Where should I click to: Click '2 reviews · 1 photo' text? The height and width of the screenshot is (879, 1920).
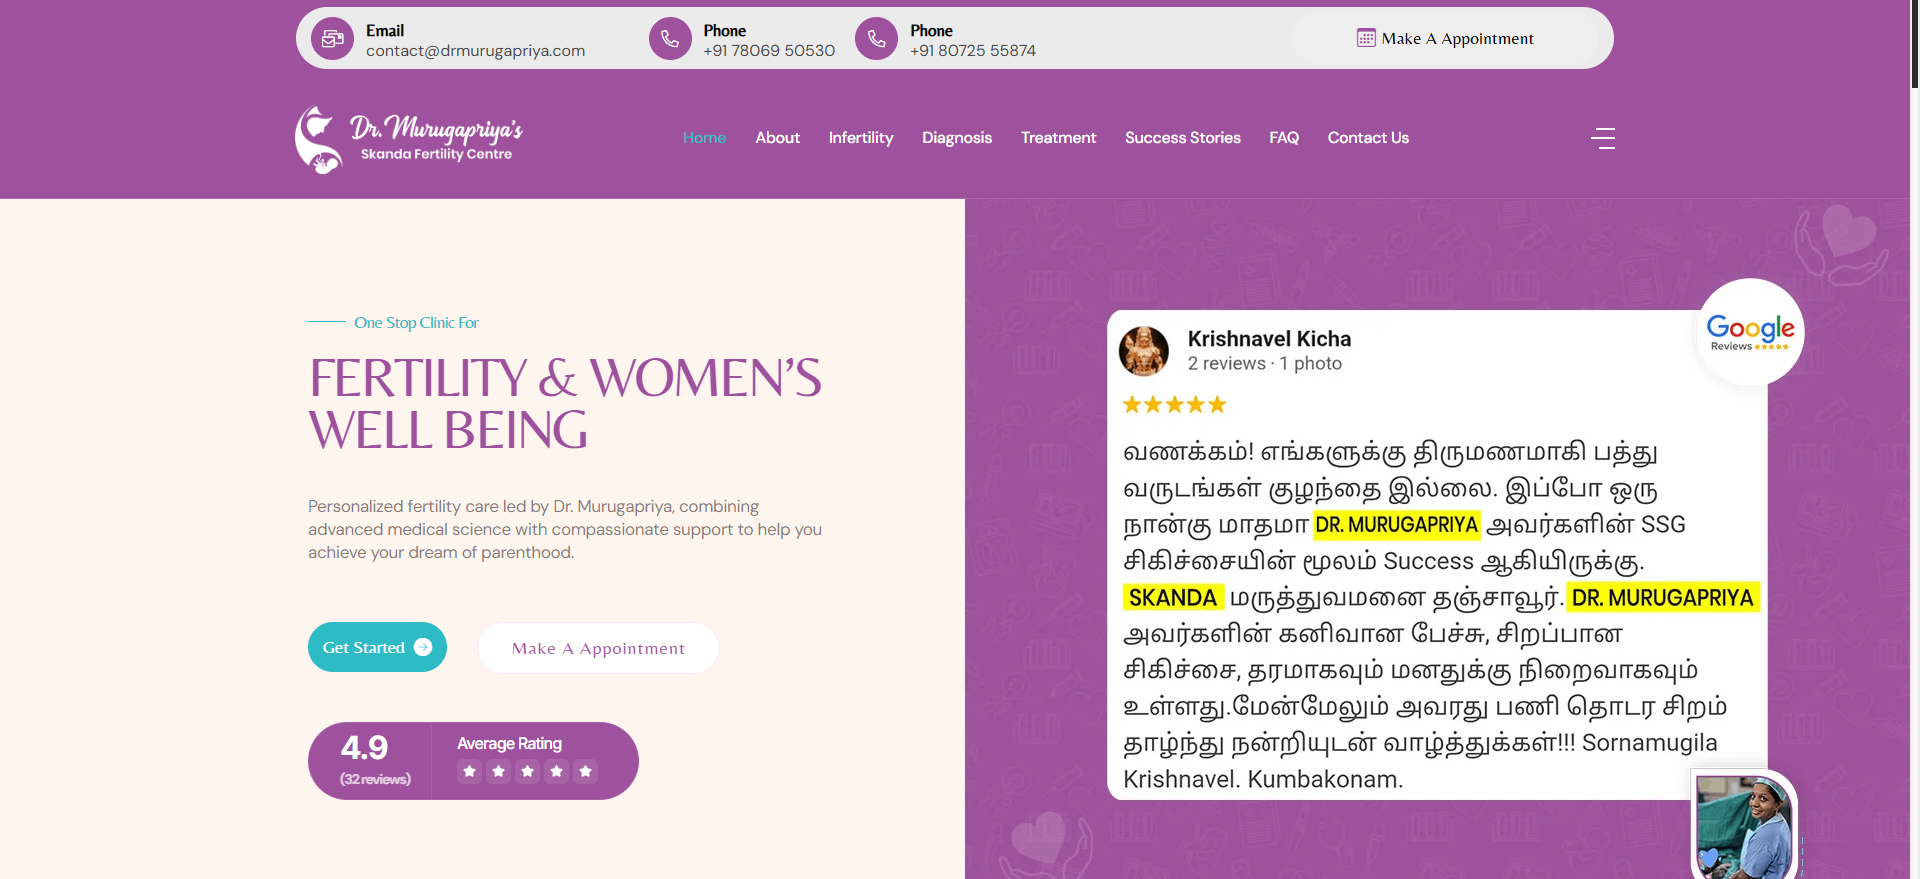[x=1264, y=364]
